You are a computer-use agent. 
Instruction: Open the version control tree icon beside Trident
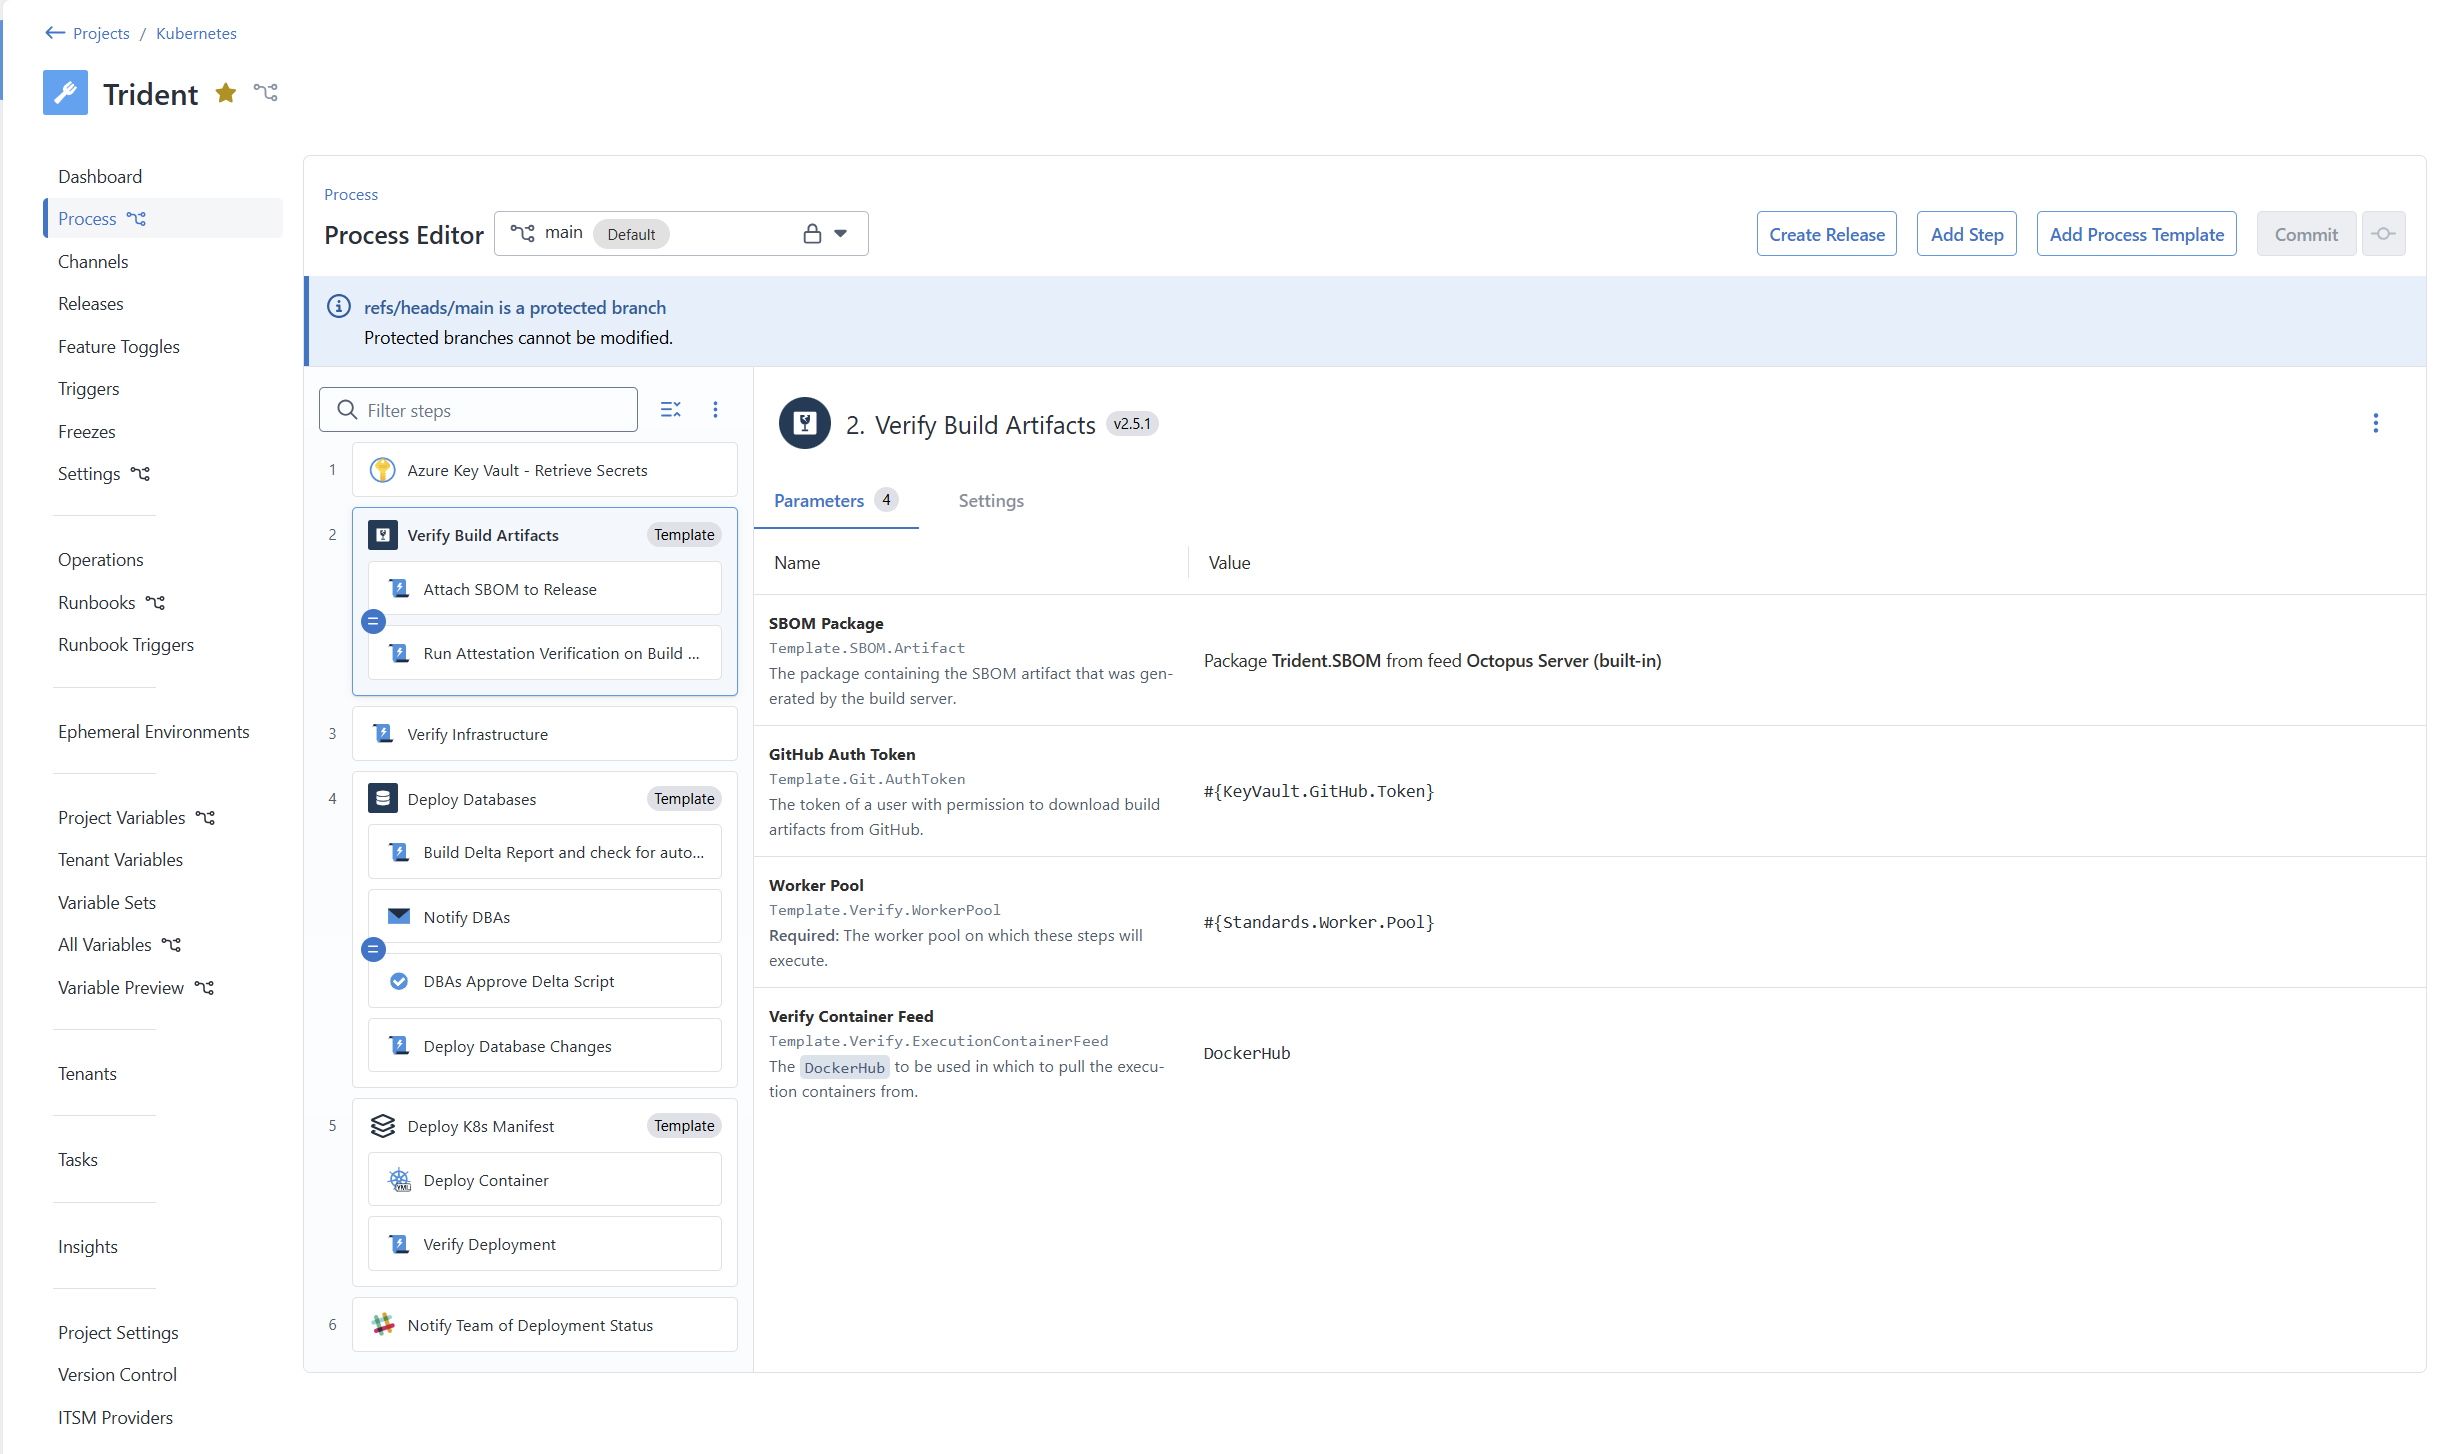265,92
